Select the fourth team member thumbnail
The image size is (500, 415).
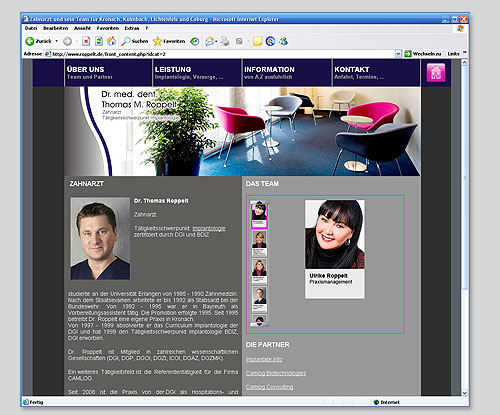tap(259, 299)
